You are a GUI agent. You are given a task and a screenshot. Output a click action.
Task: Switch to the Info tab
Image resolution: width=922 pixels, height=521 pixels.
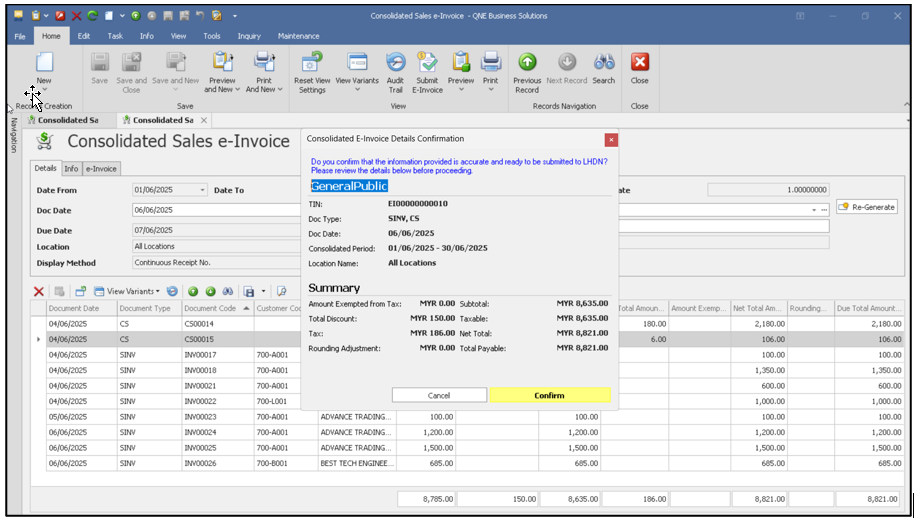72,169
